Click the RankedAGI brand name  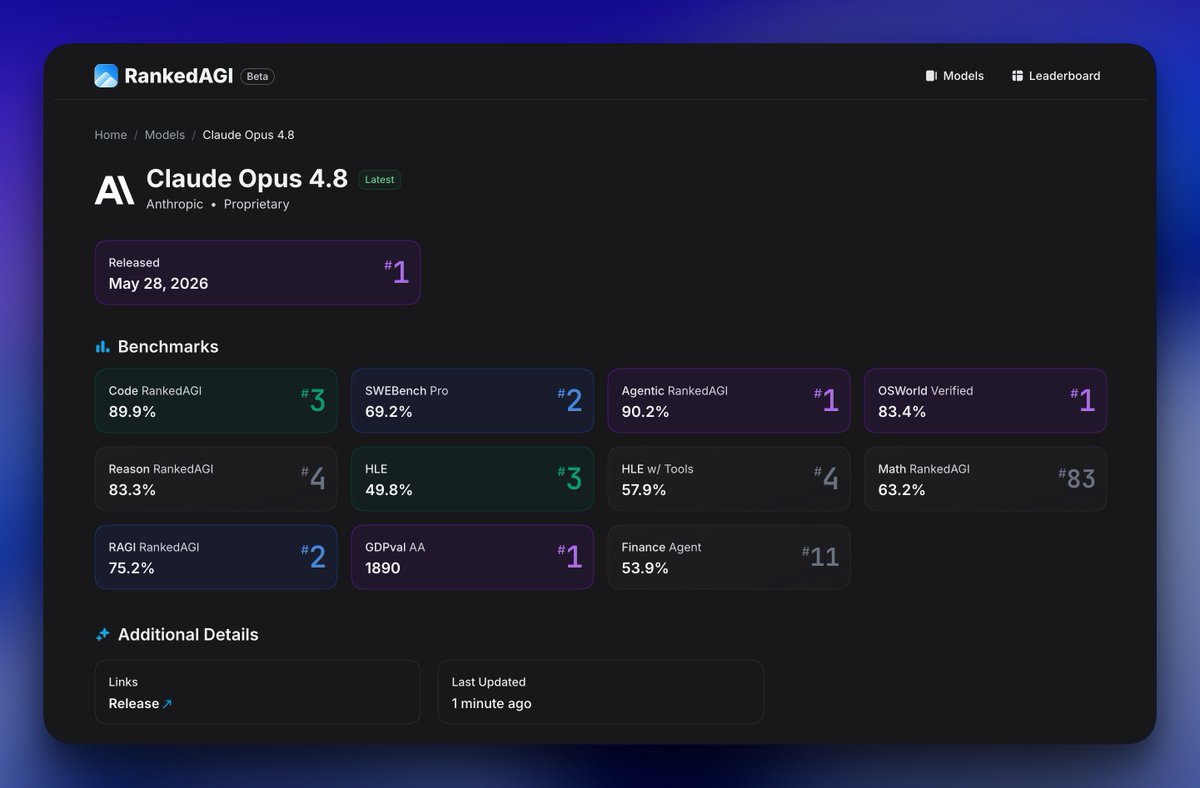pyautogui.click(x=178, y=76)
